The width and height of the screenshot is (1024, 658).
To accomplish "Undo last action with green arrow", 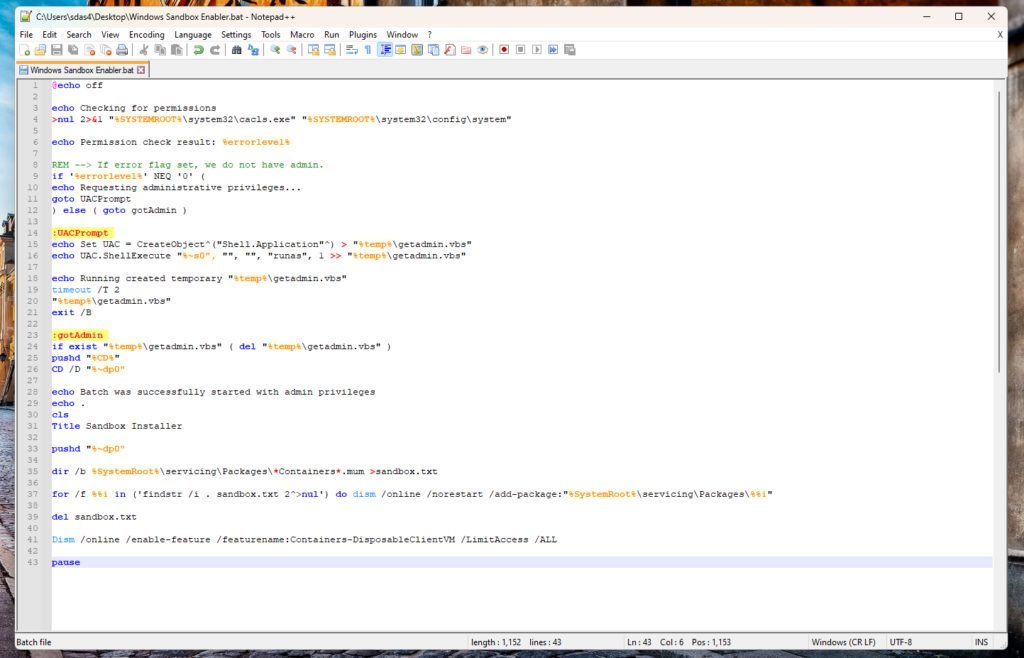I will pyautogui.click(x=199, y=50).
